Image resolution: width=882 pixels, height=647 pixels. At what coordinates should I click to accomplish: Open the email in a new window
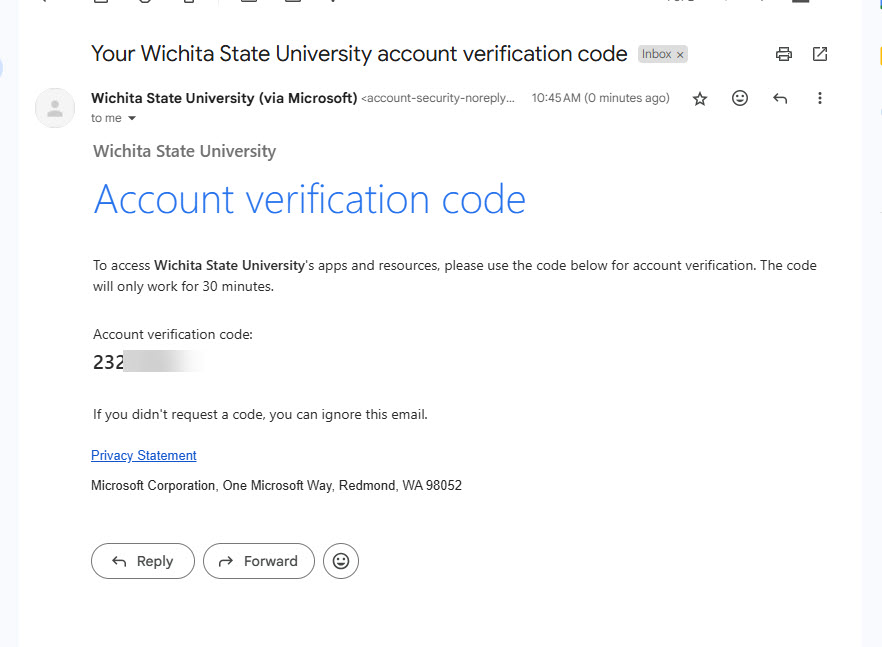(x=820, y=54)
